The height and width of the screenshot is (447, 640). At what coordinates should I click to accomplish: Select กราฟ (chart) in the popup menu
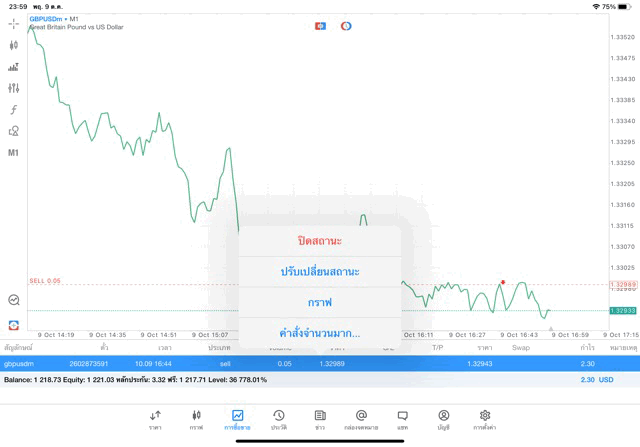pyautogui.click(x=320, y=302)
